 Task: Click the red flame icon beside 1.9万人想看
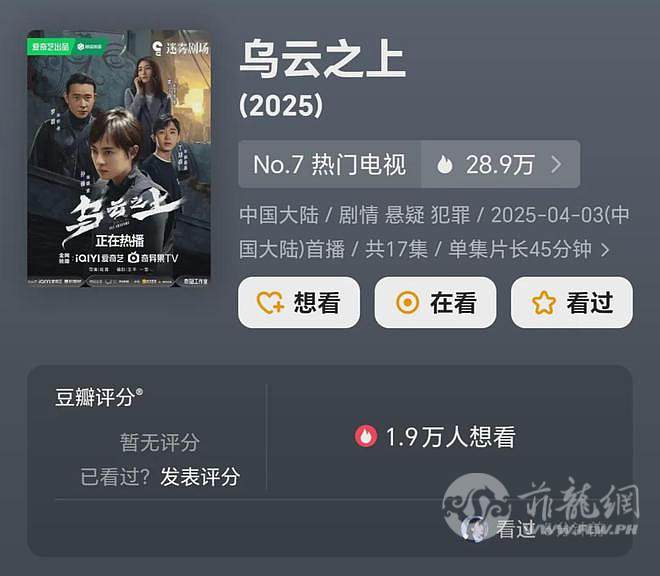click(x=366, y=437)
